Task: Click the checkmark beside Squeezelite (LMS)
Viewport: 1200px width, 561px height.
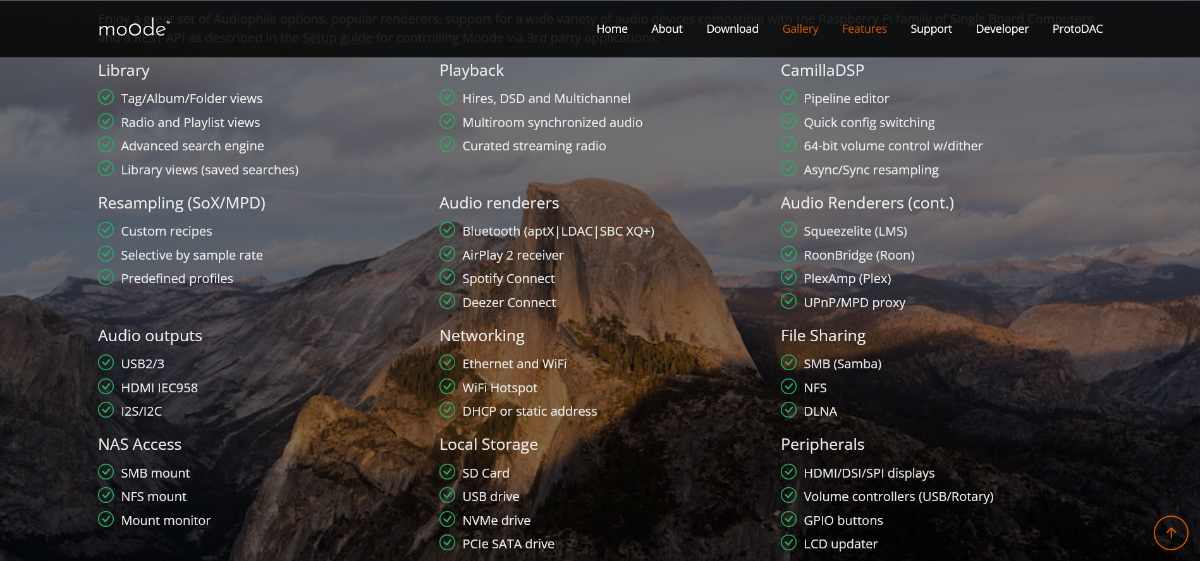Action: click(x=789, y=230)
